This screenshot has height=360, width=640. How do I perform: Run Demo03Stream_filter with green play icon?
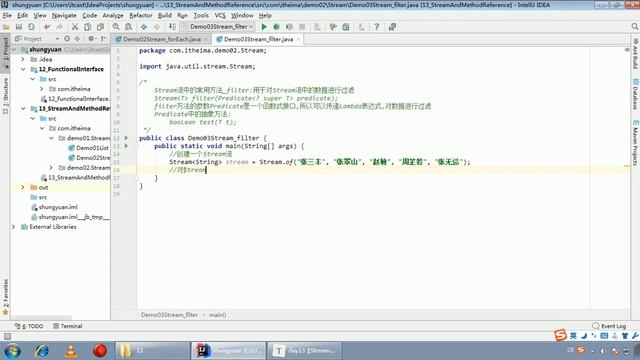[264, 27]
